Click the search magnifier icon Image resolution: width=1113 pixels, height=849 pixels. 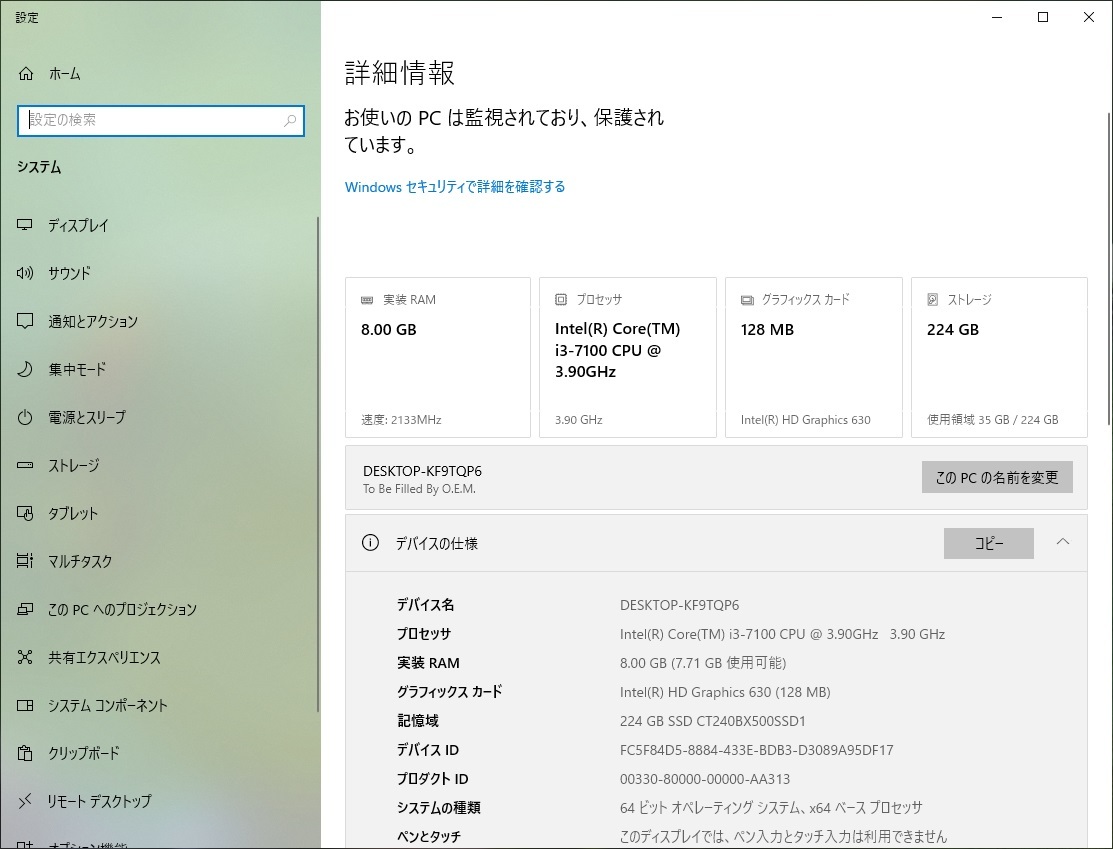point(290,121)
